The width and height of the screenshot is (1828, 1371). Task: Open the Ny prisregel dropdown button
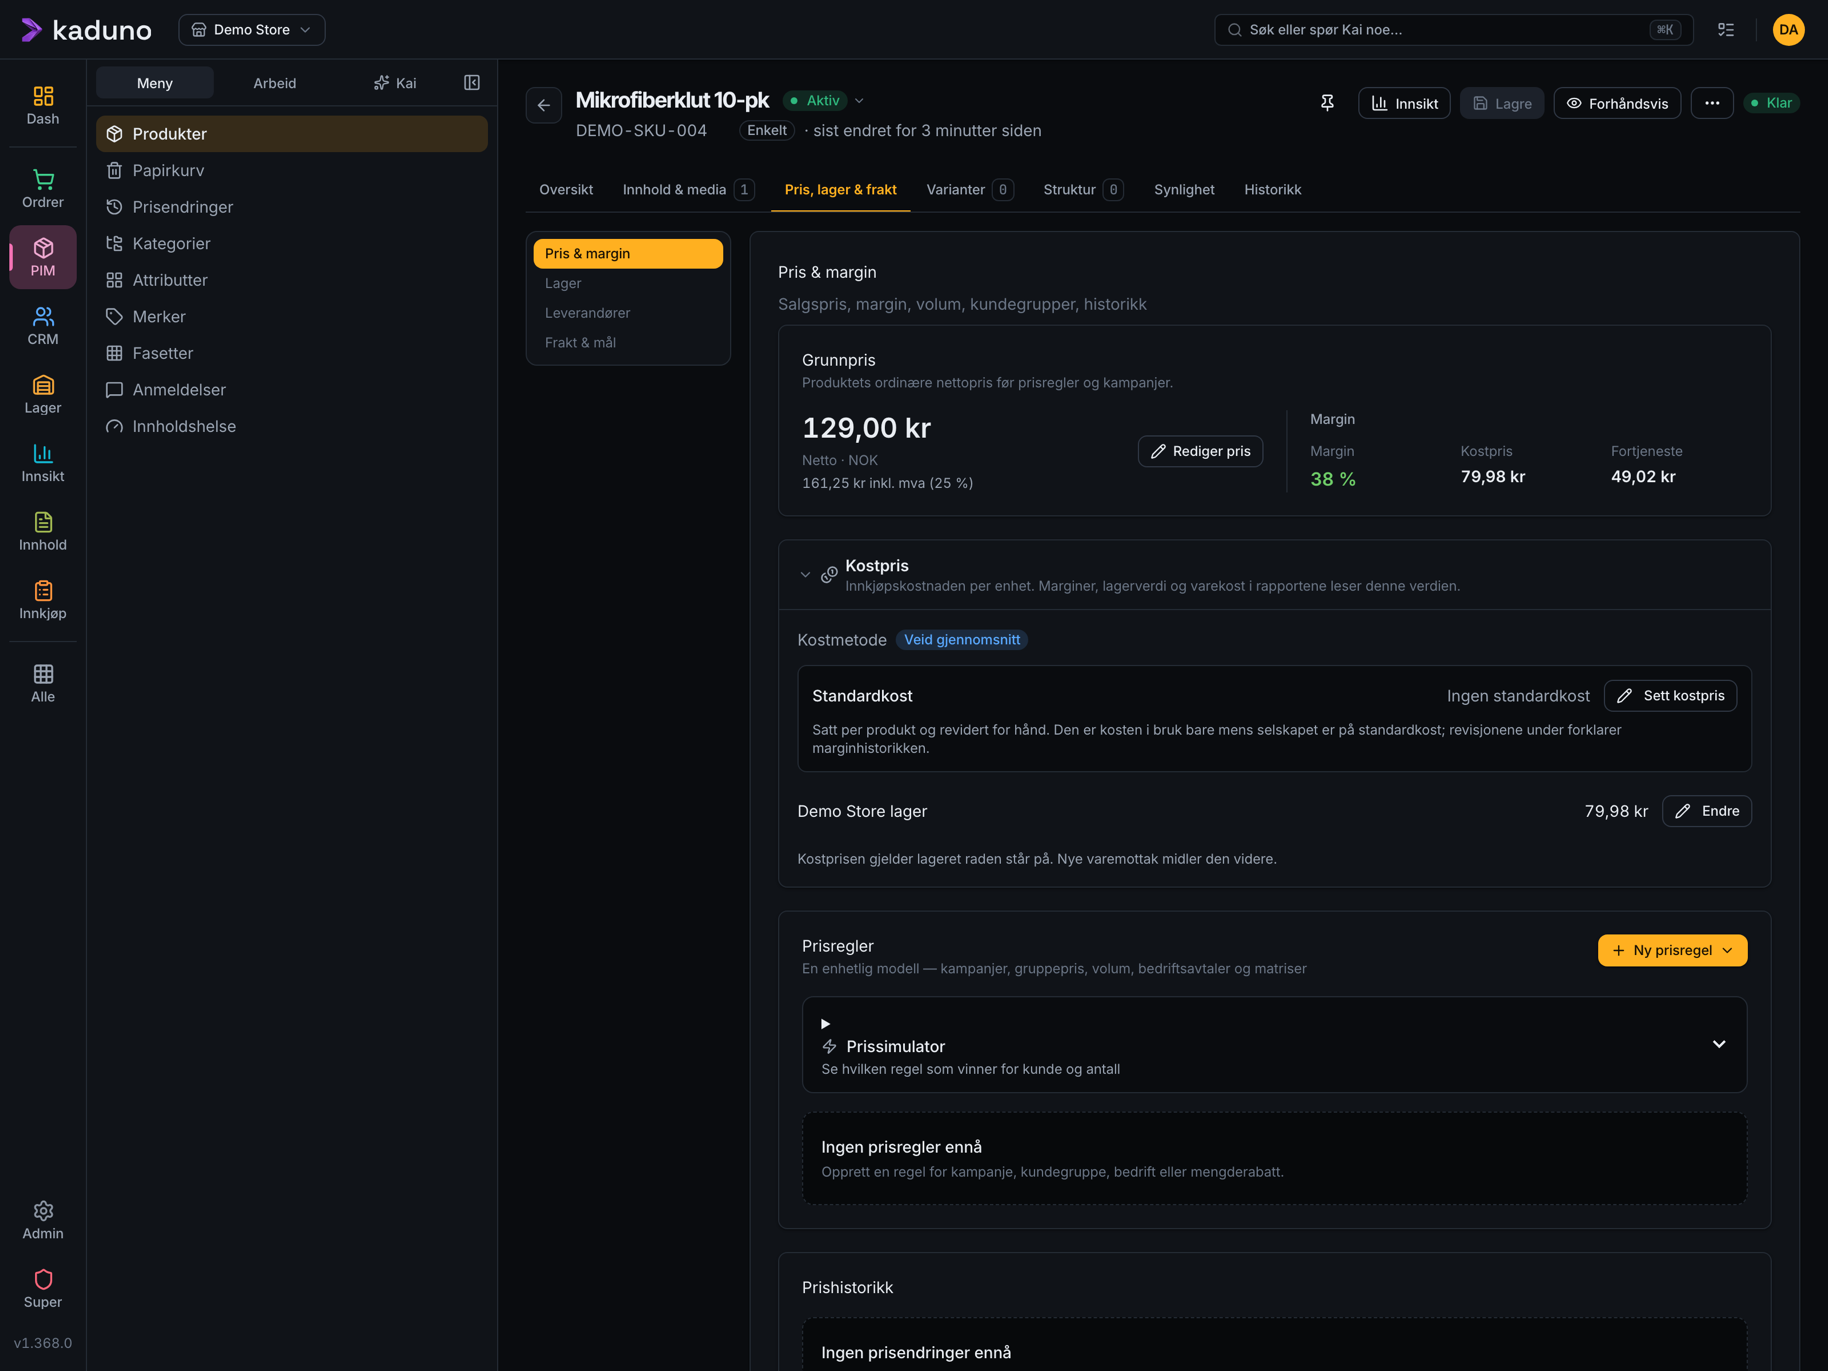[x=1672, y=950]
